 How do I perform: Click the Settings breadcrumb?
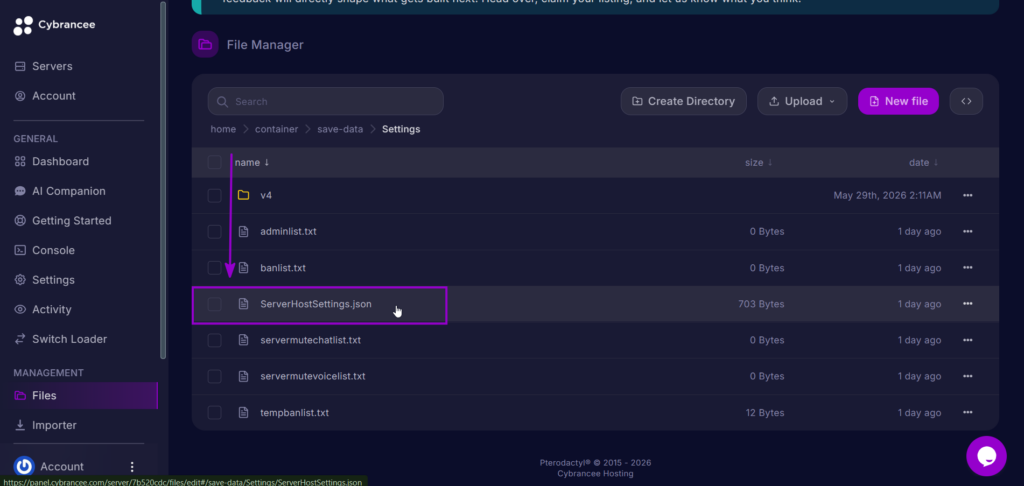401,129
